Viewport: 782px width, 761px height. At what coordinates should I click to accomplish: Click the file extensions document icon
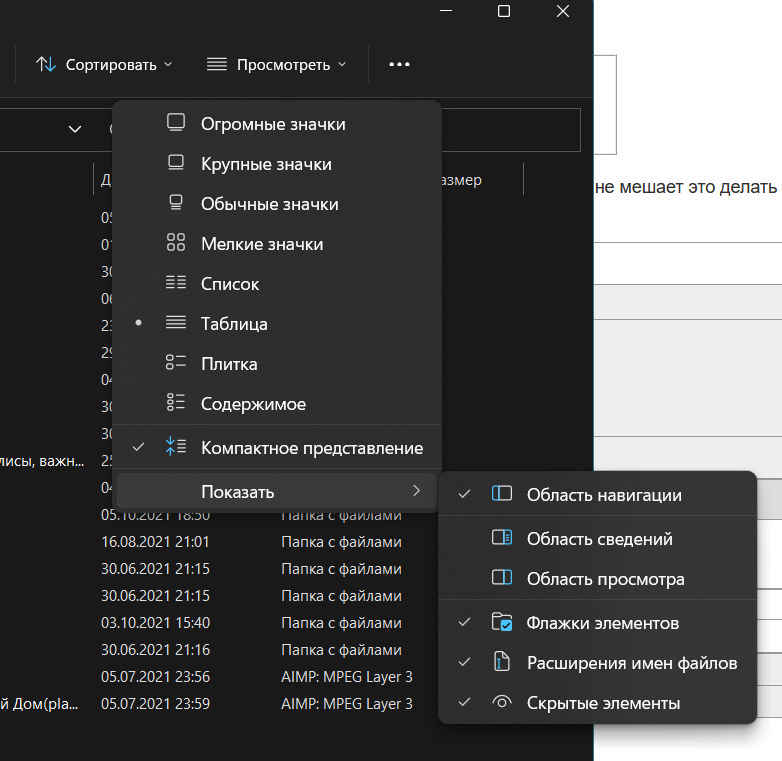(x=502, y=662)
